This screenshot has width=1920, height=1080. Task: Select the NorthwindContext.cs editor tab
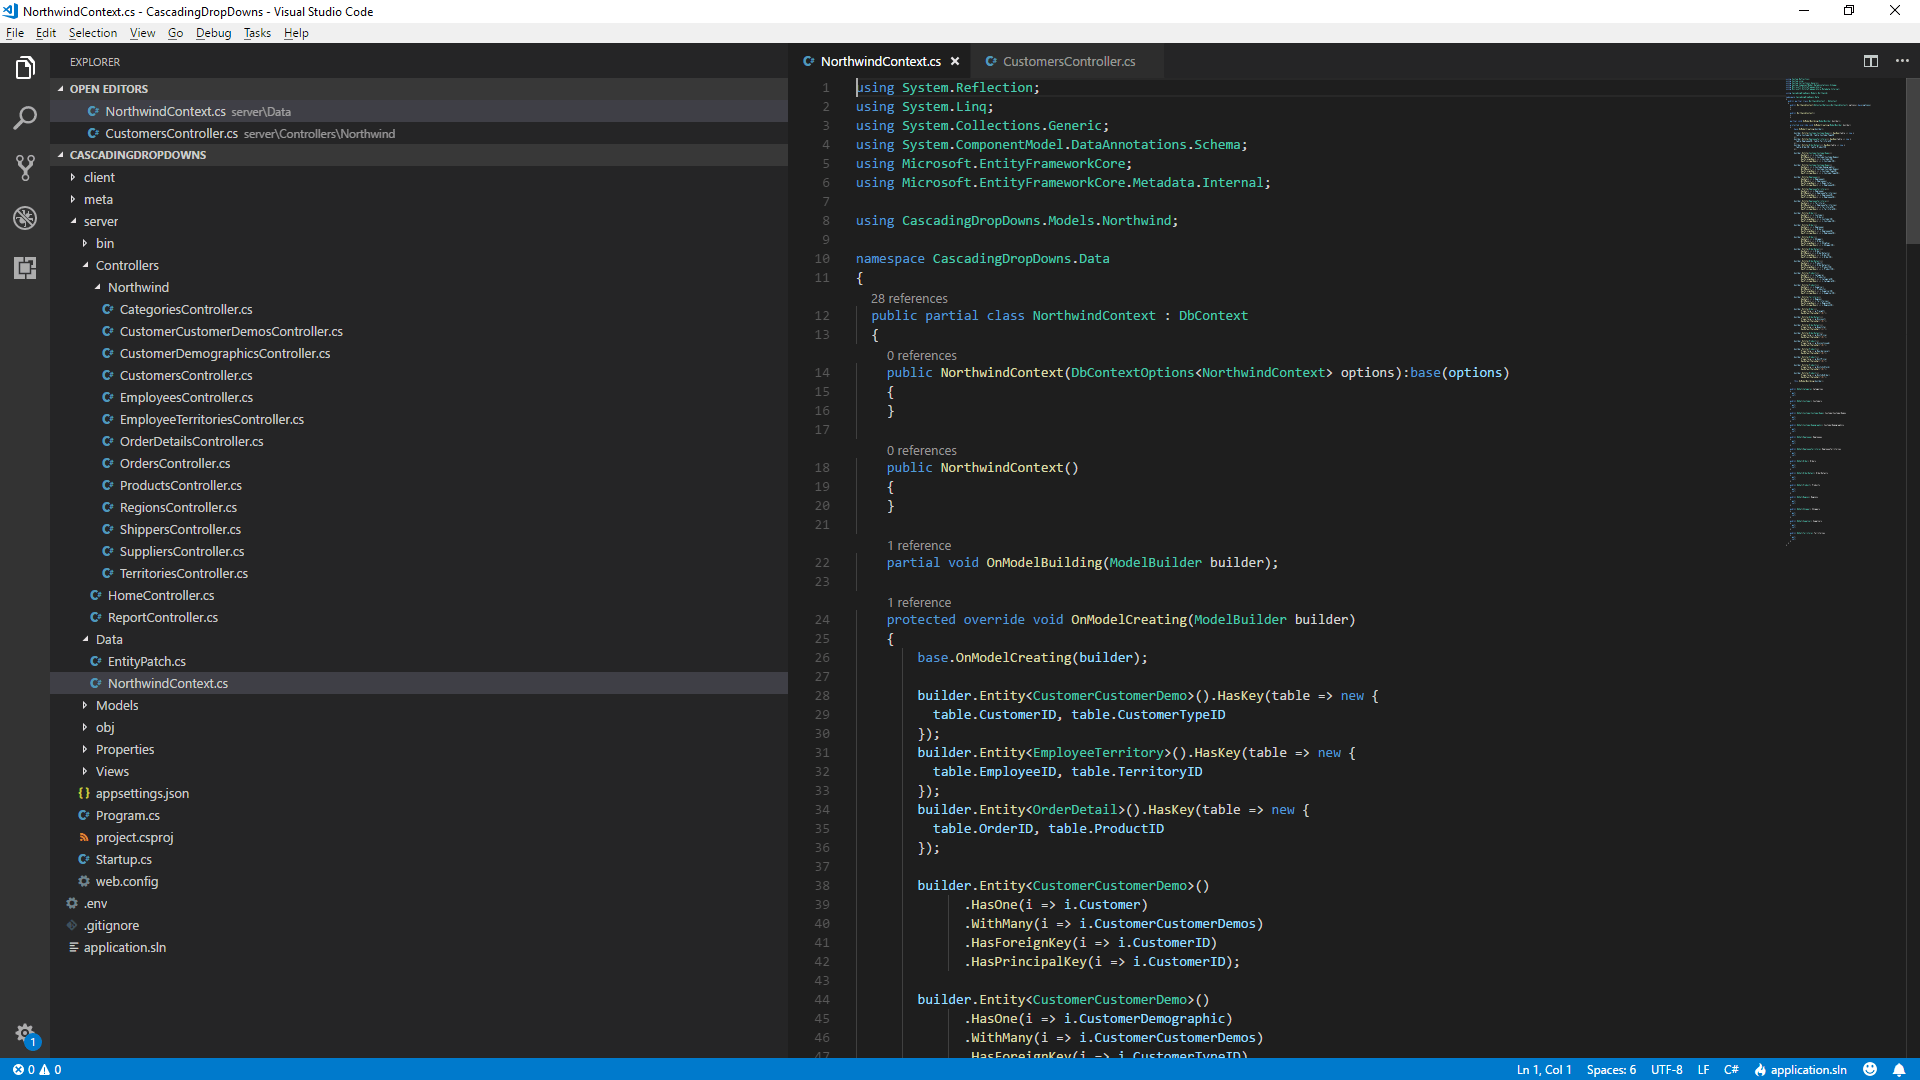(x=880, y=61)
